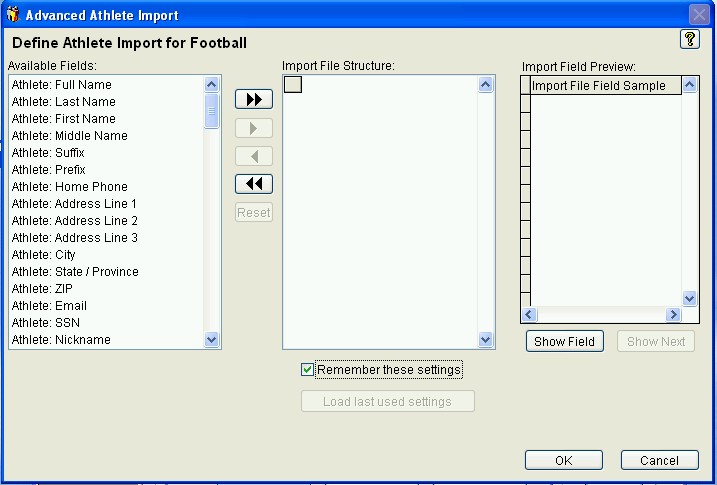Click the double left arrow remove-all button

(x=254, y=184)
